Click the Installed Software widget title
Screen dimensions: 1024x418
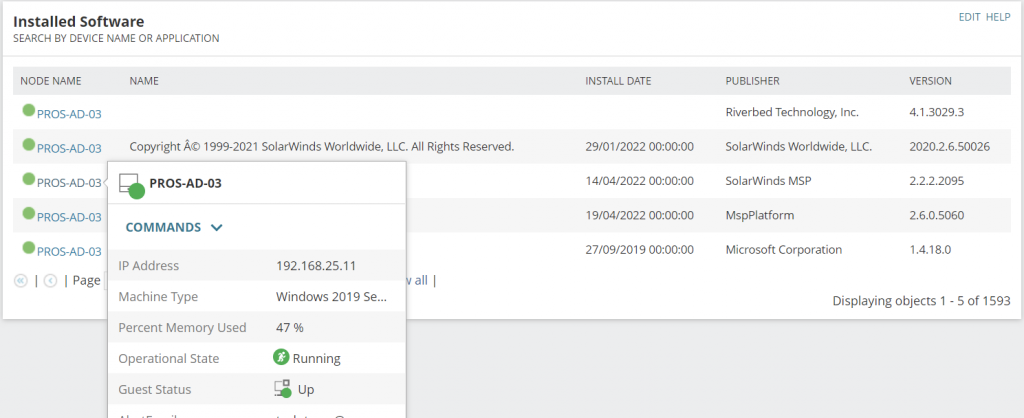(x=78, y=22)
